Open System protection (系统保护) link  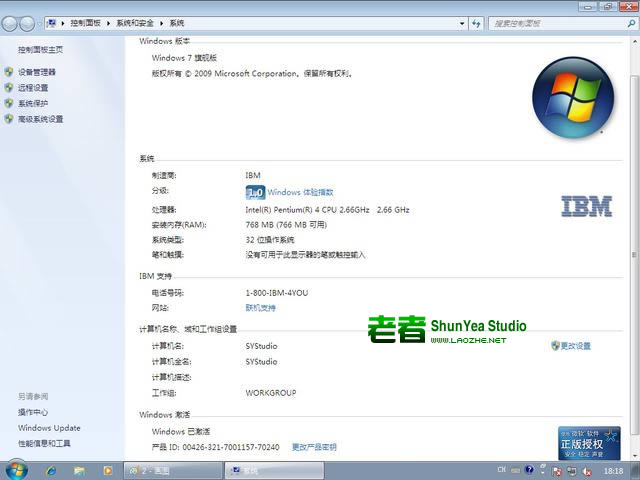[33, 103]
